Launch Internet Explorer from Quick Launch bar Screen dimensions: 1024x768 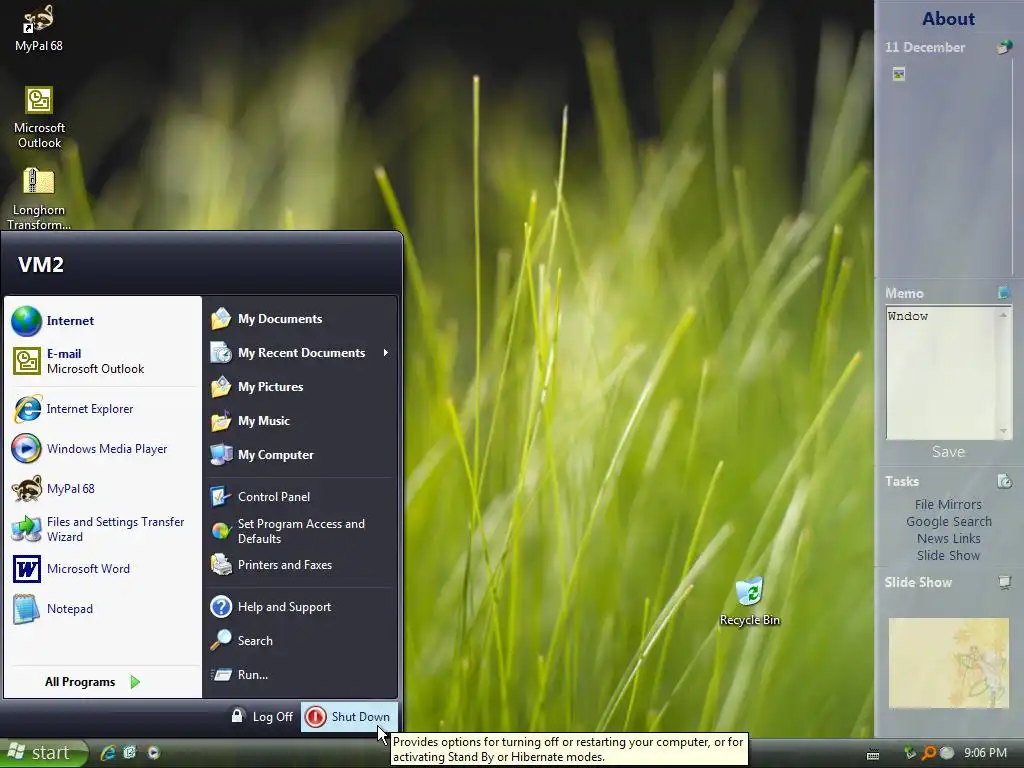coord(108,752)
